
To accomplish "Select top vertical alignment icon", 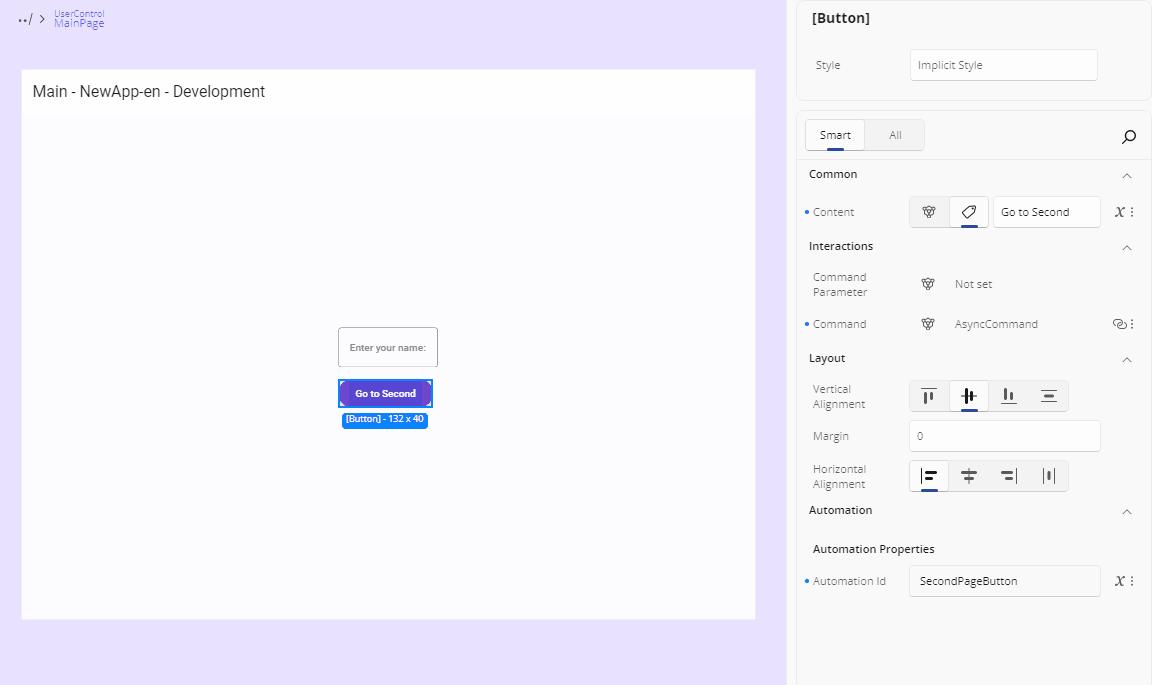I will [928, 396].
